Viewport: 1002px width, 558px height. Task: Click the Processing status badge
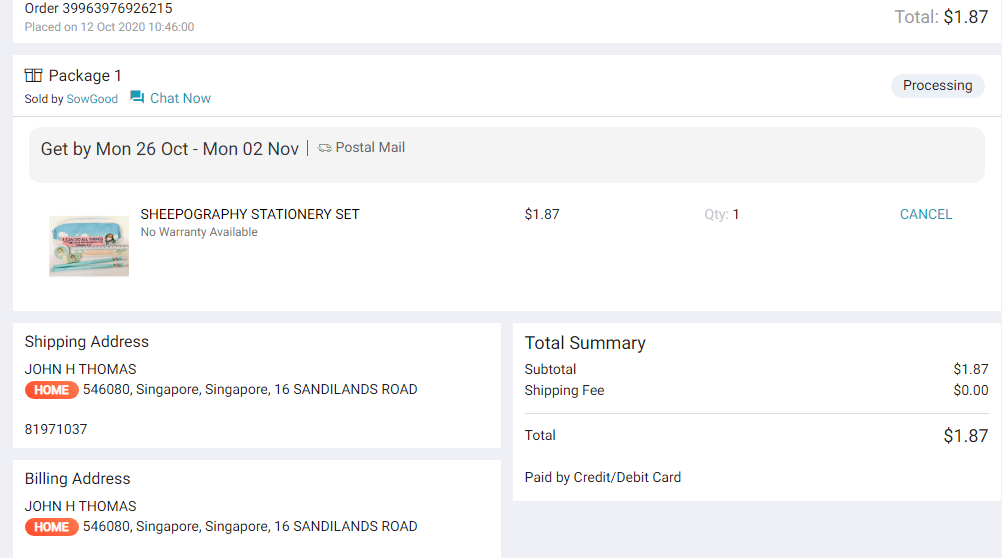pos(937,86)
